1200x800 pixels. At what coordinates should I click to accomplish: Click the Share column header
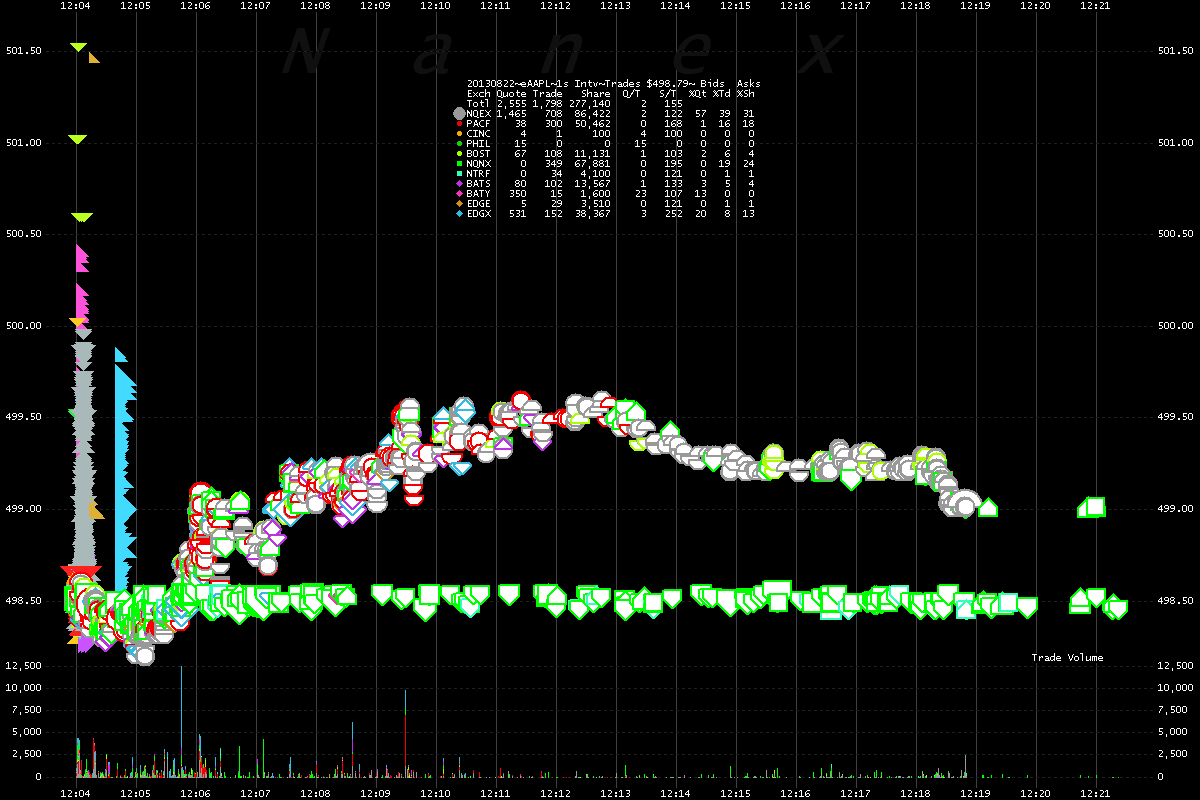click(x=594, y=94)
